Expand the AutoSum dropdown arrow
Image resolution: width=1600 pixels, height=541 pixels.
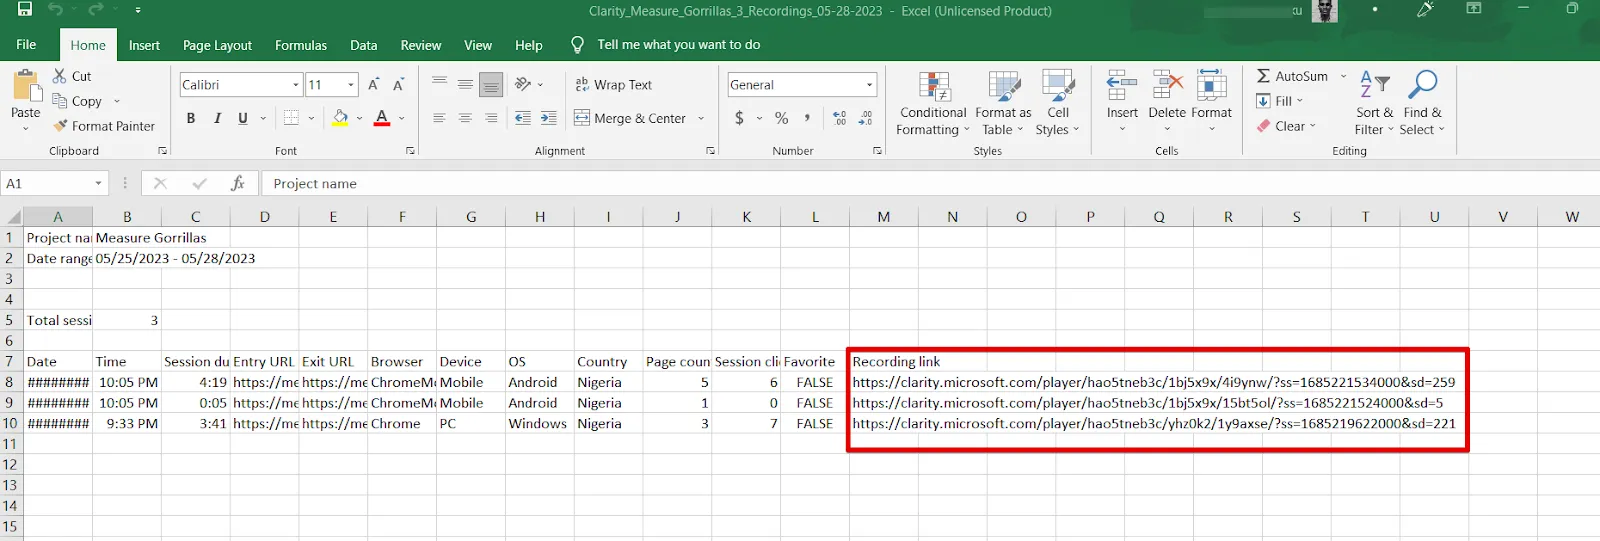(x=1343, y=76)
